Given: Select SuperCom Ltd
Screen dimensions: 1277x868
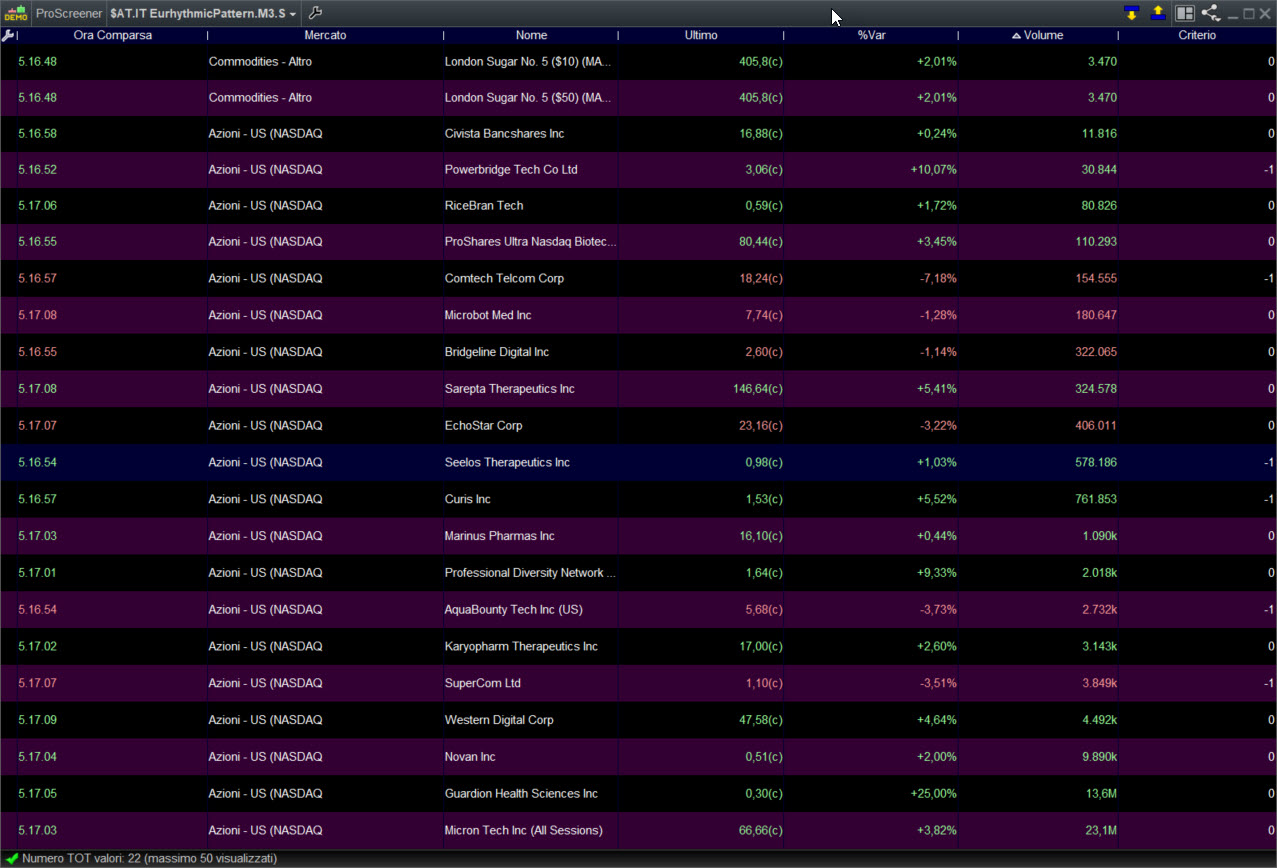Looking at the screenshot, I should pyautogui.click(x=483, y=684).
